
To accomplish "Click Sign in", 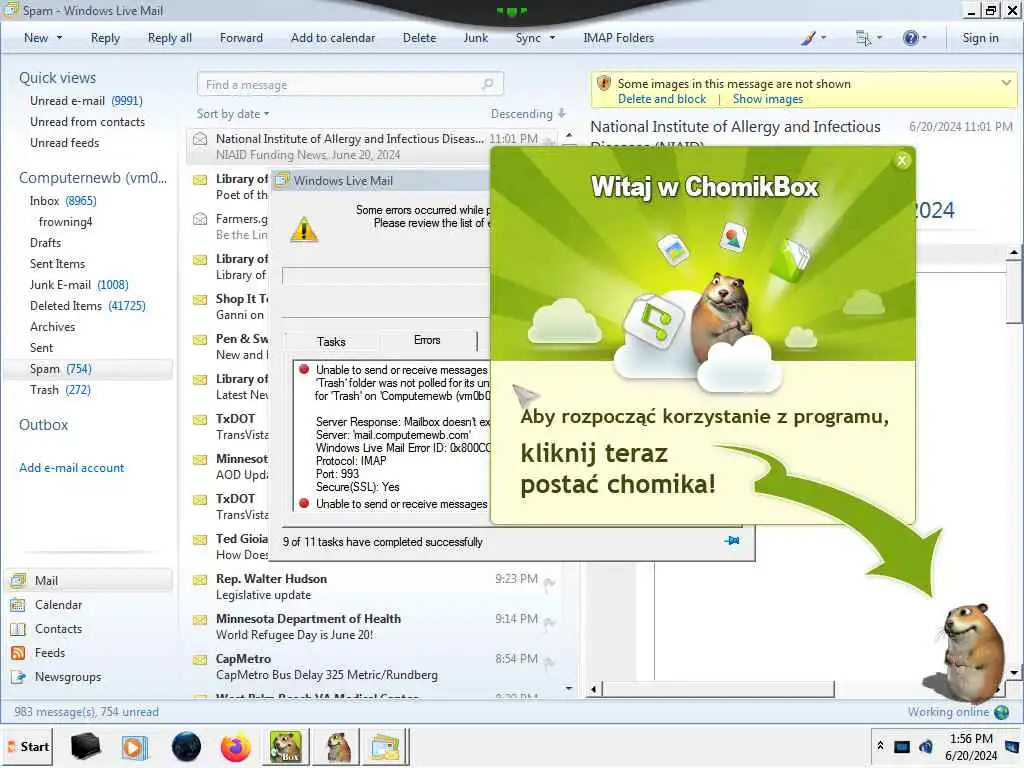I will coord(980,38).
